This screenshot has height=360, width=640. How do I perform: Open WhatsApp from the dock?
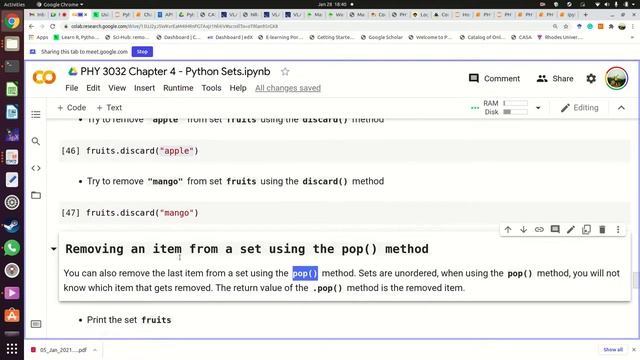click(x=12, y=248)
